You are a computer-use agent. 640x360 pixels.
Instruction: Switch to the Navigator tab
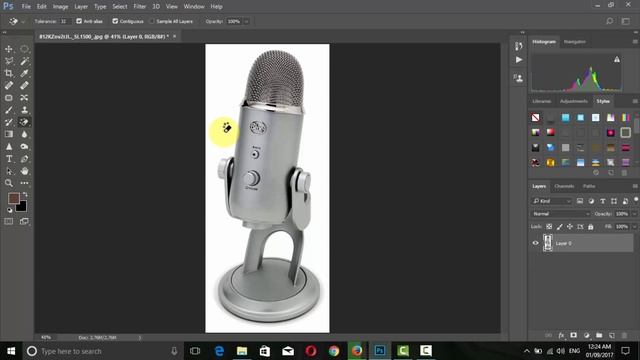tap(574, 42)
